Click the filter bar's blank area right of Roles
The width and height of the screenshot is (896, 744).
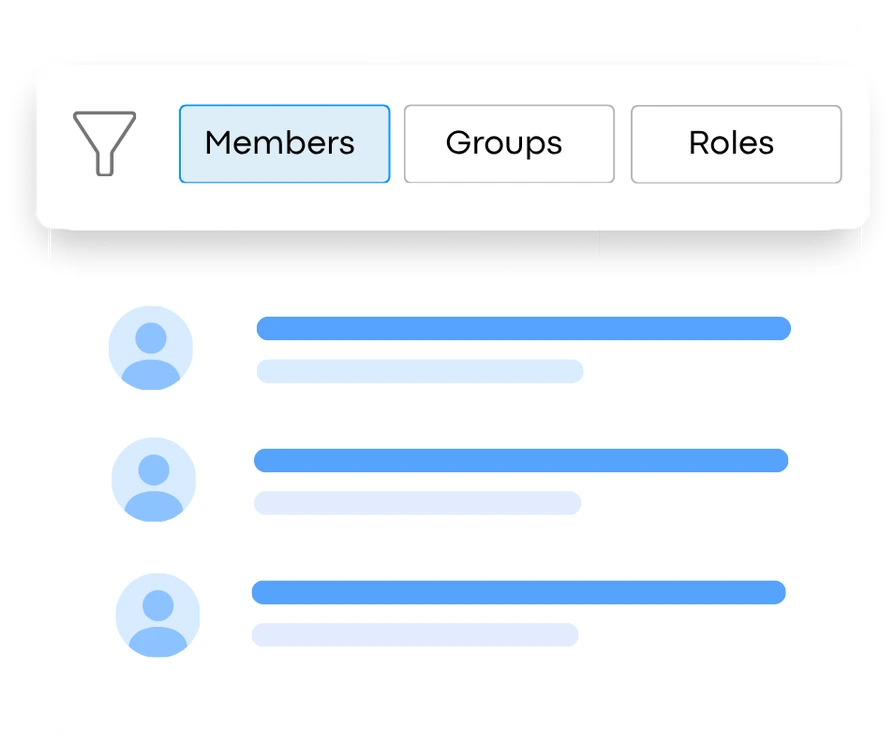coord(855,144)
